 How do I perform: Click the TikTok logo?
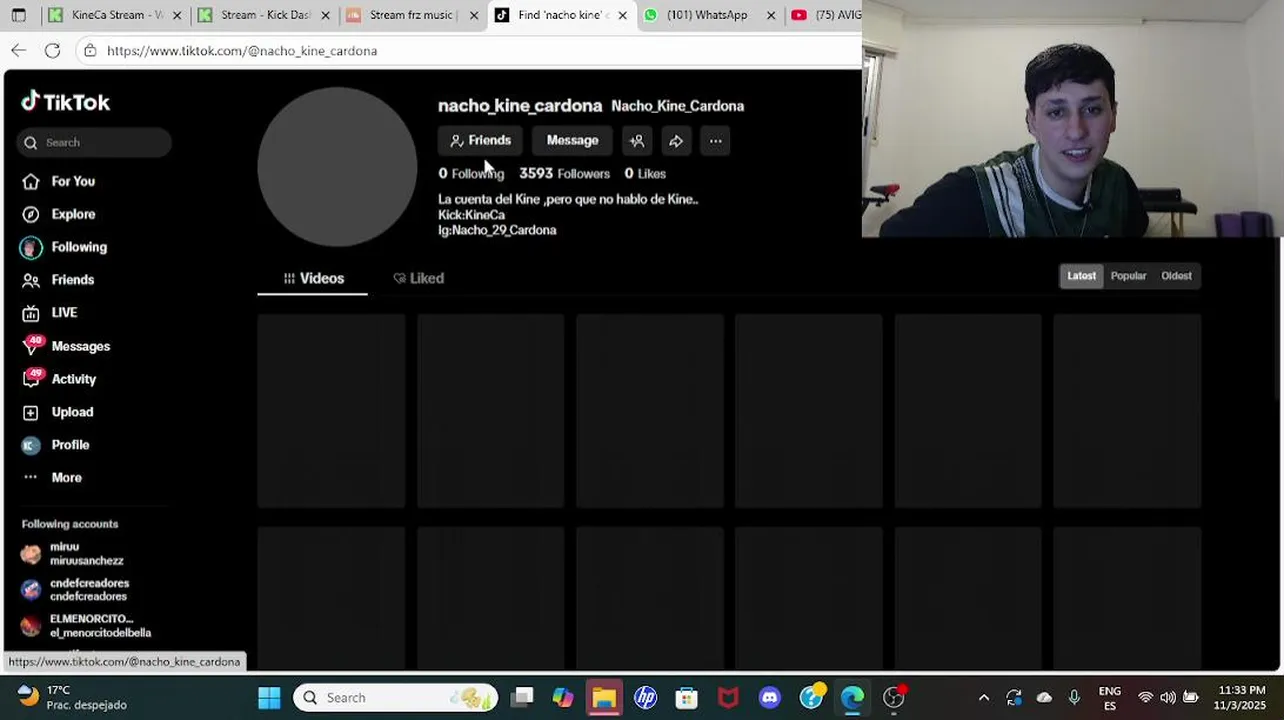click(66, 102)
